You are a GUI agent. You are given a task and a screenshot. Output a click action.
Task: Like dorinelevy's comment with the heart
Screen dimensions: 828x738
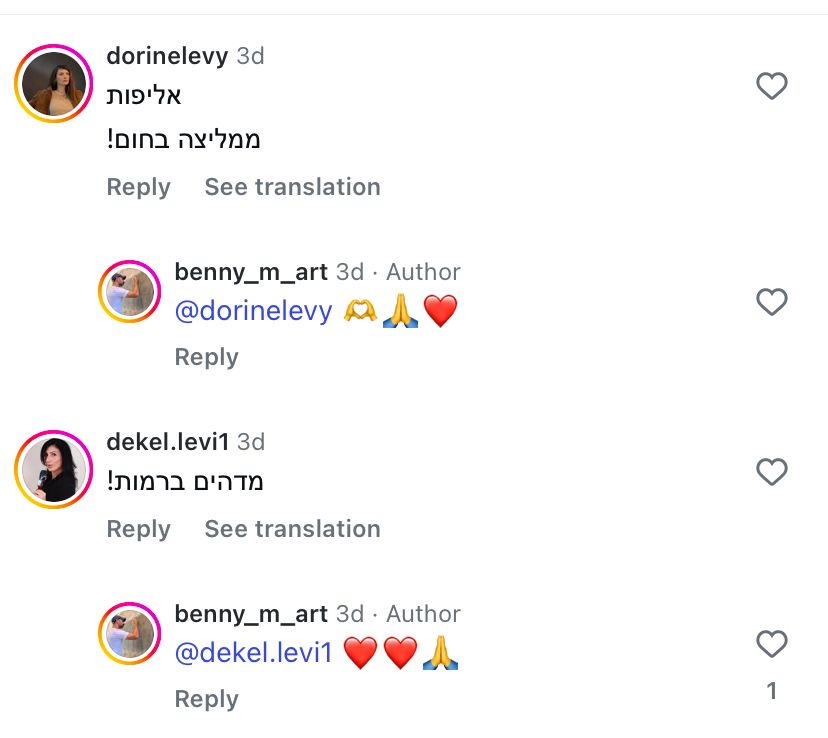tap(771, 87)
